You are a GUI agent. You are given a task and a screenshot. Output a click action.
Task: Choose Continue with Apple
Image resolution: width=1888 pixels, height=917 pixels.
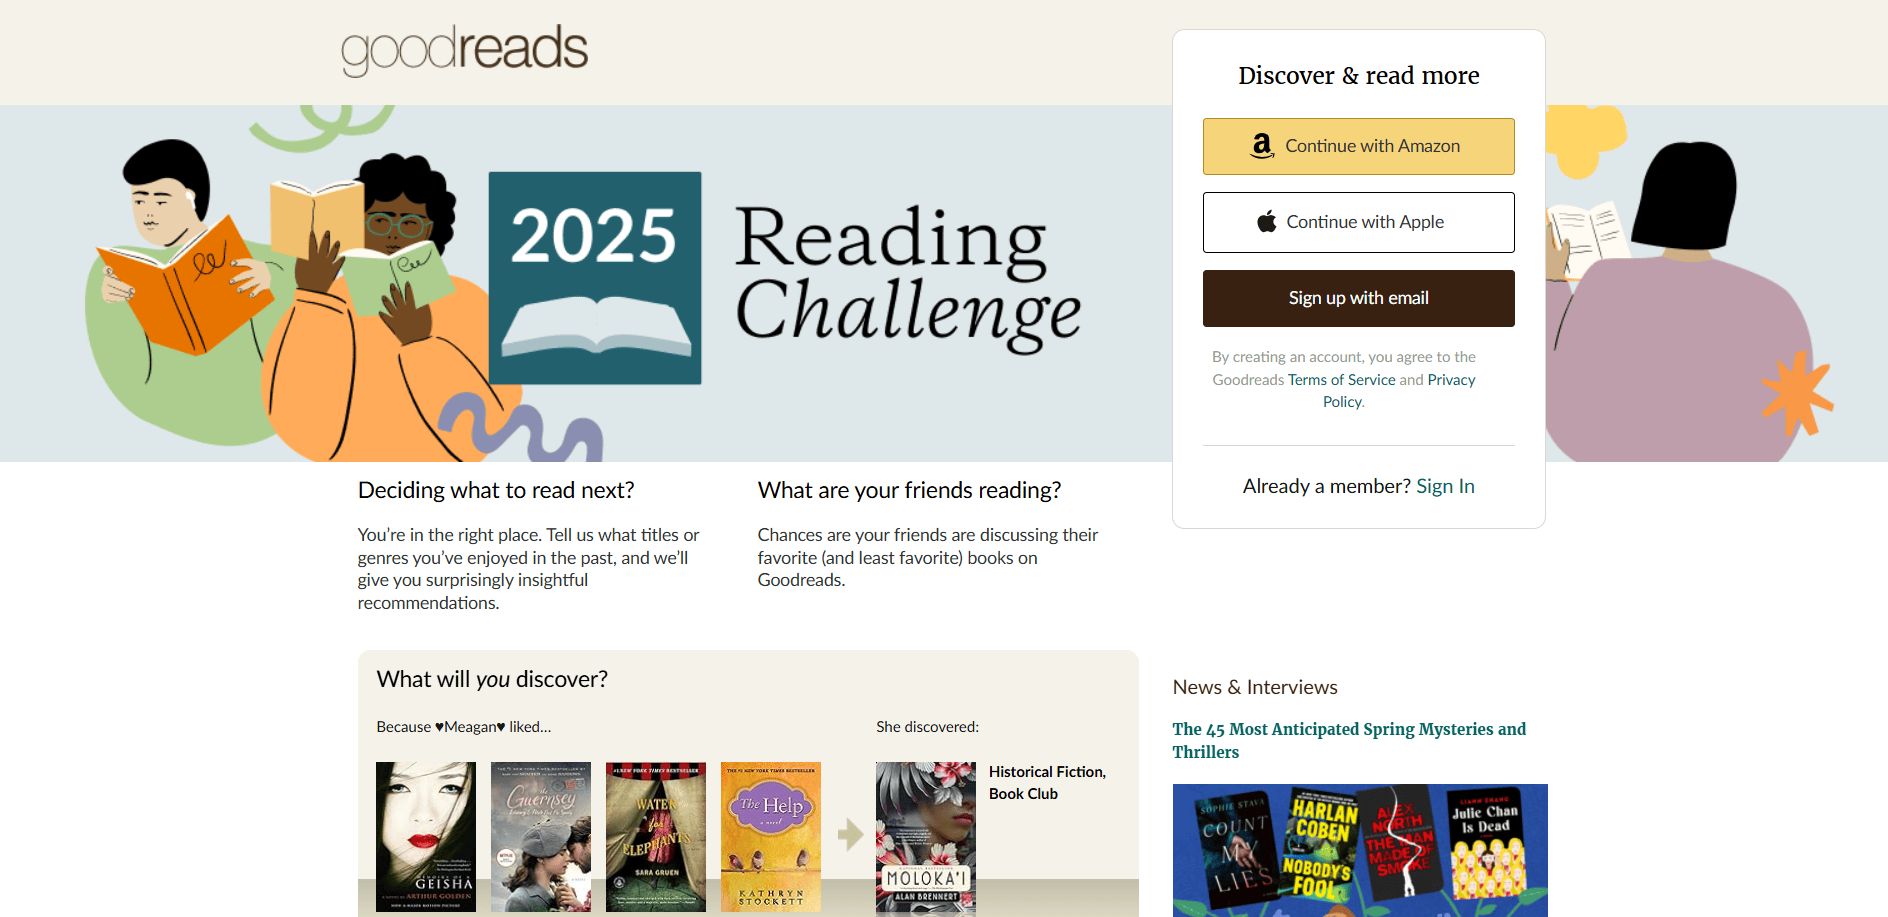point(1358,222)
